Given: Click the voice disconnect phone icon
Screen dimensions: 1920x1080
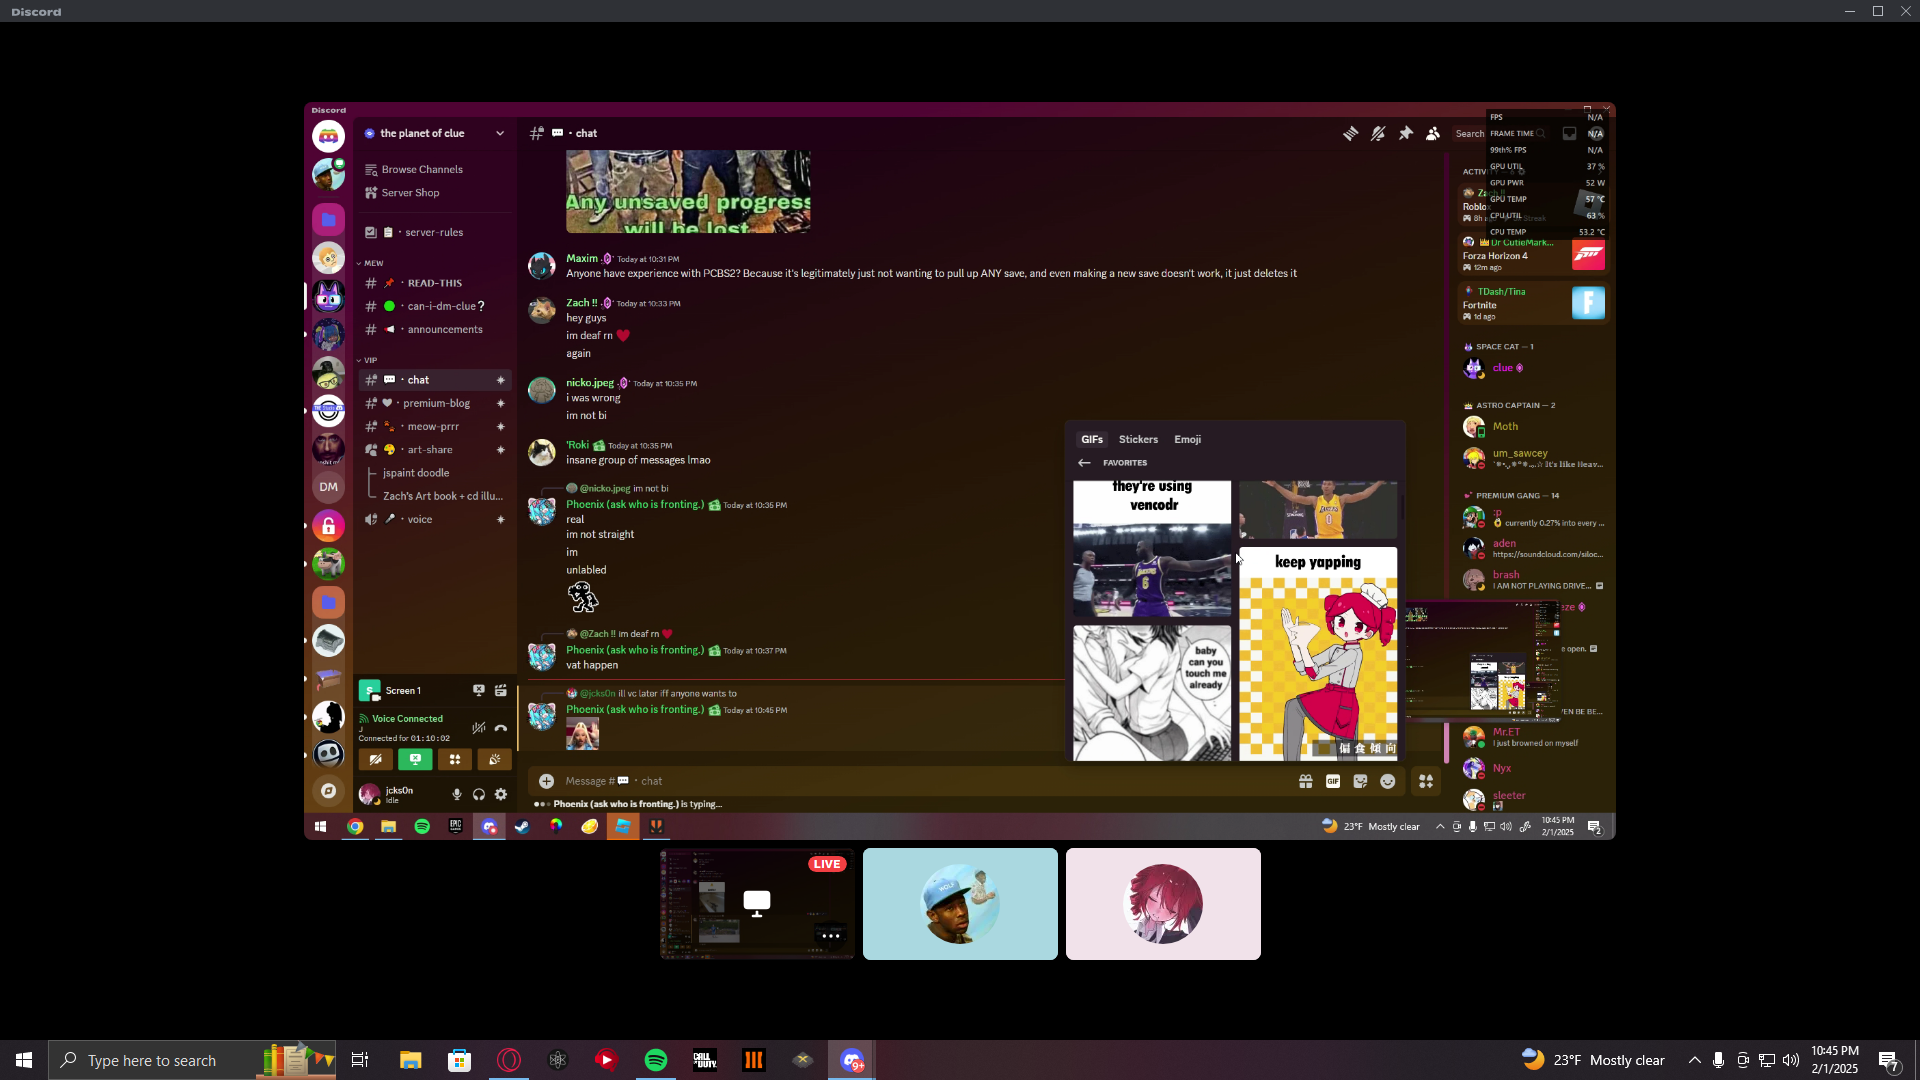Looking at the screenshot, I should (501, 728).
